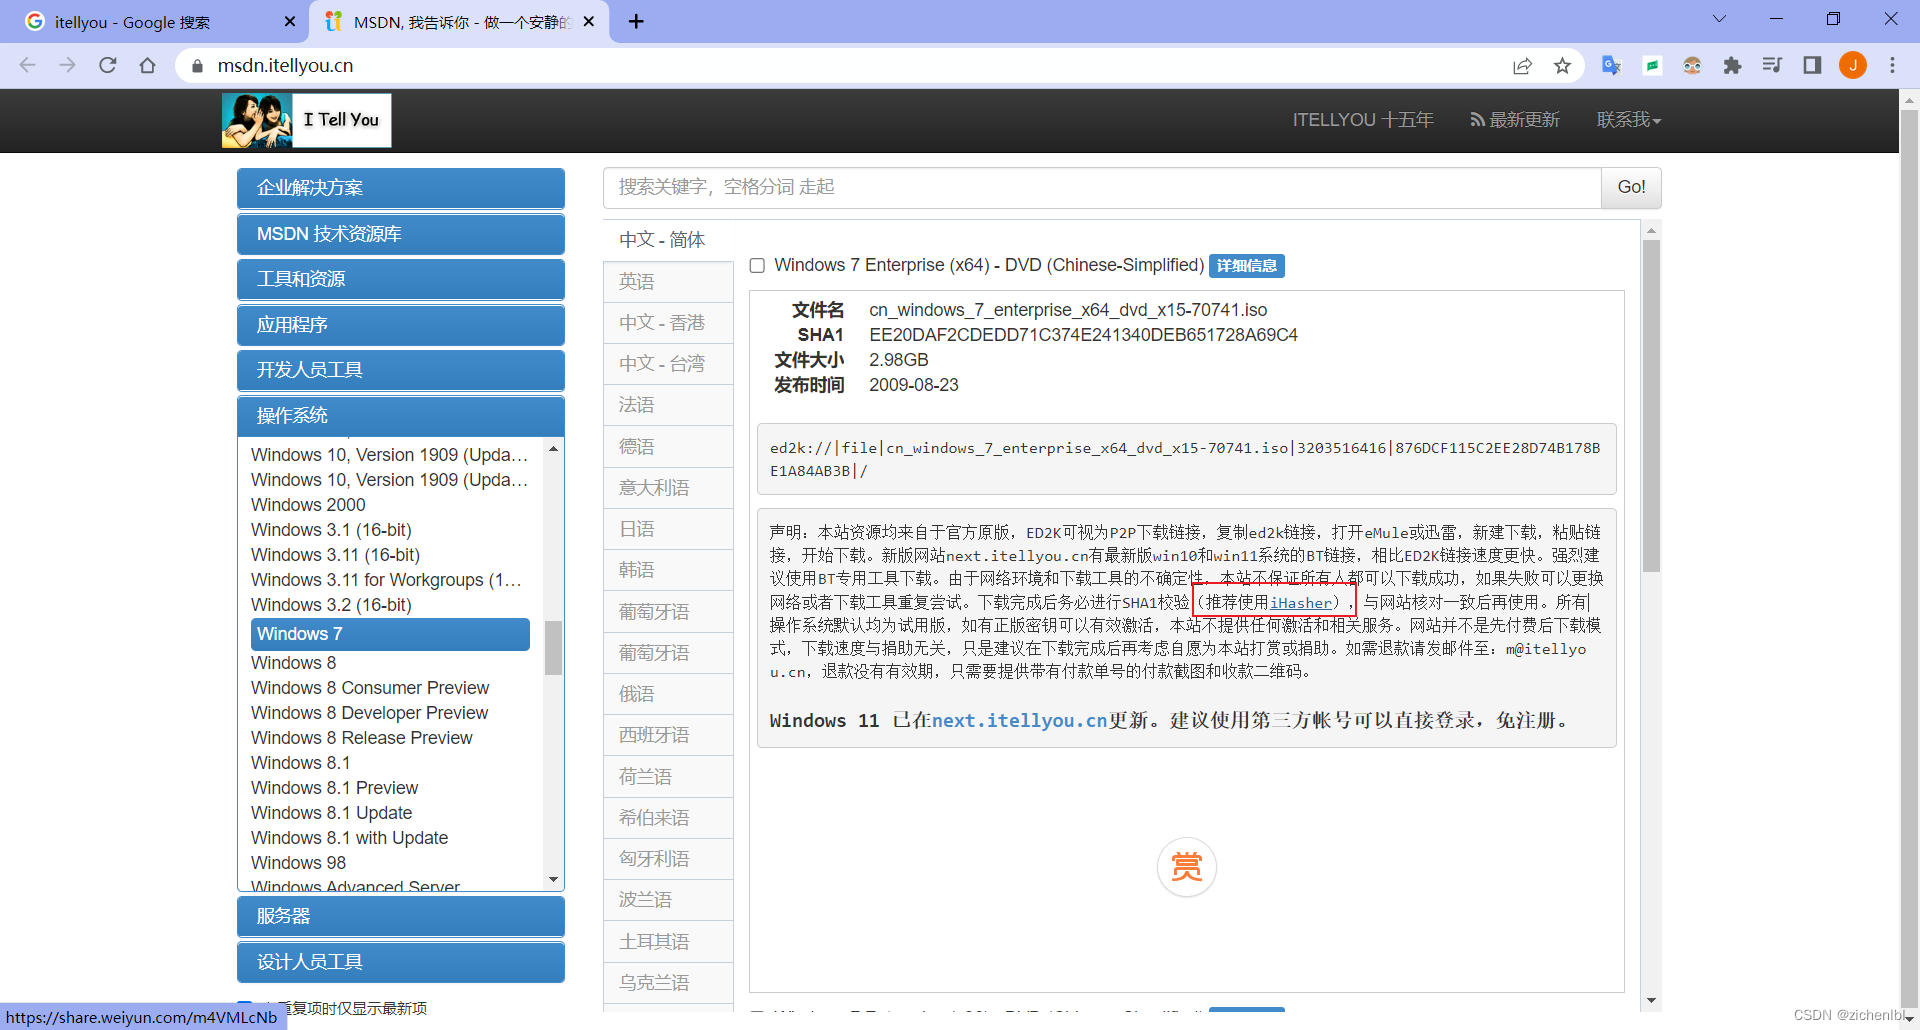The height and width of the screenshot is (1030, 1920).
Task: Bookmark this page with star icon
Action: pos(1562,65)
